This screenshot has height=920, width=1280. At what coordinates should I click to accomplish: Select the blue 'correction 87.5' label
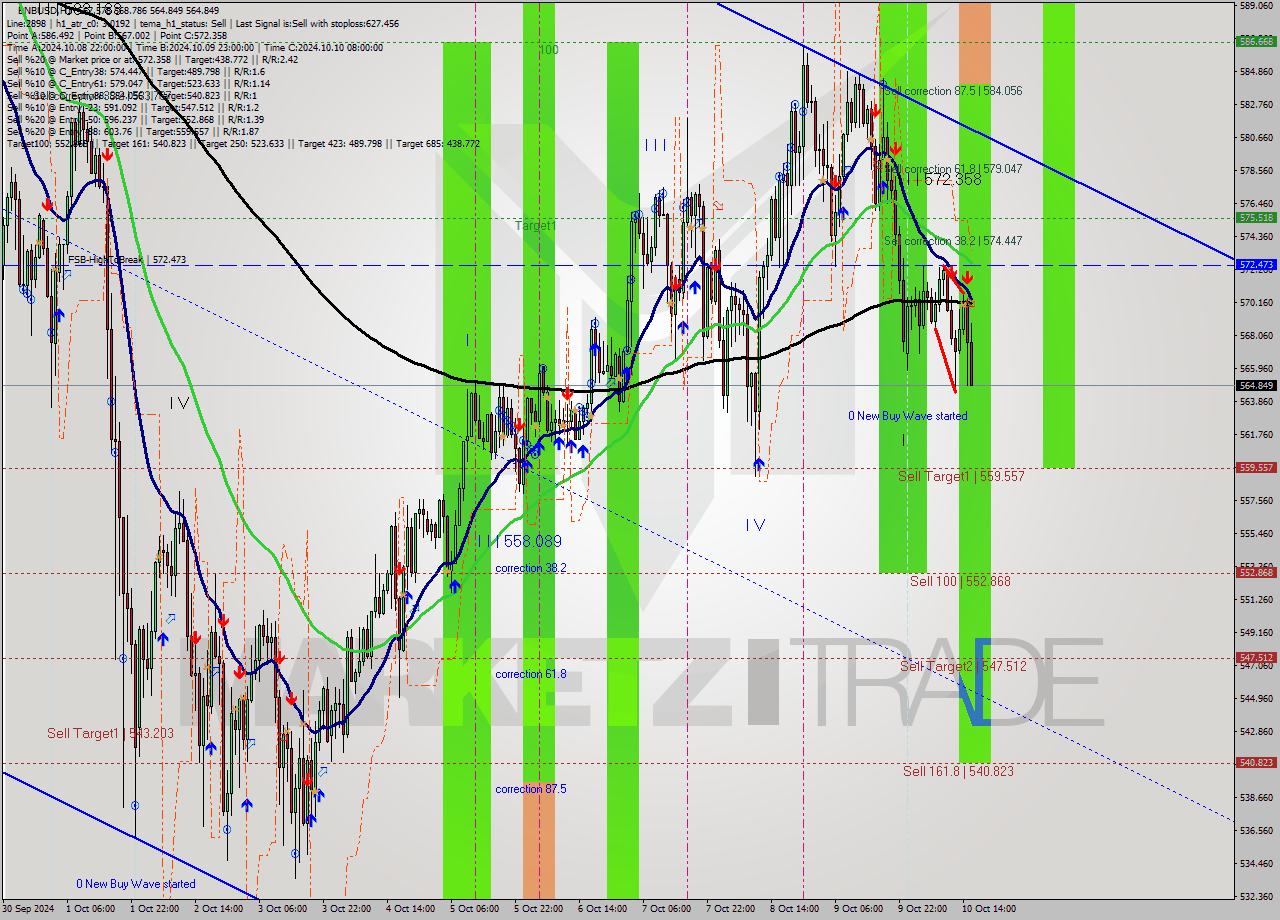click(531, 789)
